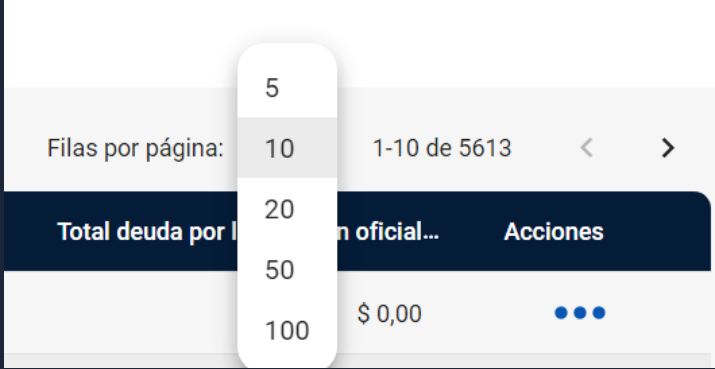
Task: Click the 1-10 de 5613 range text
Action: tap(442, 148)
